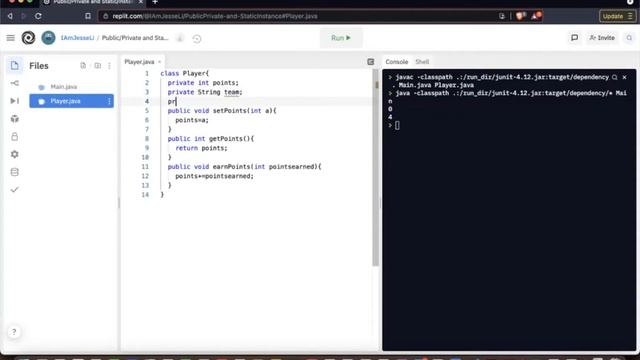Switch to the Shell tab
Image resolution: width=640 pixels, height=360 pixels.
click(x=422, y=62)
